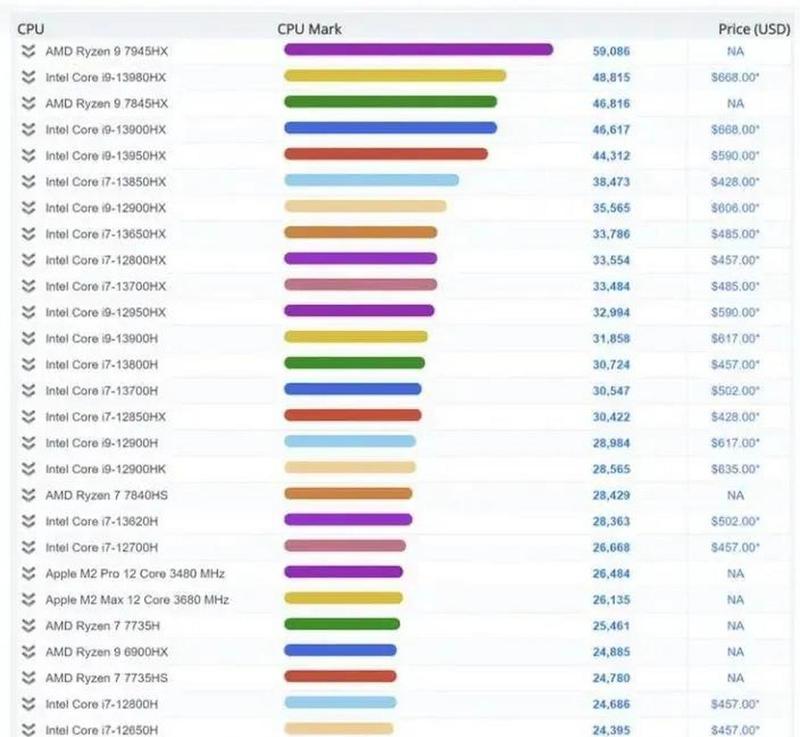800x737 pixels.
Task: Open the $457.00 price for Intel Core i7-12700H
Action: 735,547
